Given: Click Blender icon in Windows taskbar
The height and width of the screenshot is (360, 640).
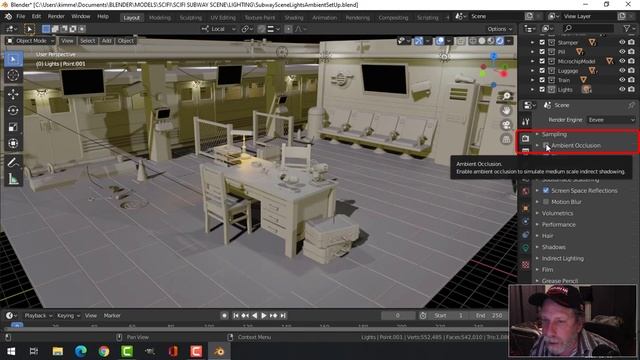Looking at the screenshot, I should pyautogui.click(x=219, y=351).
